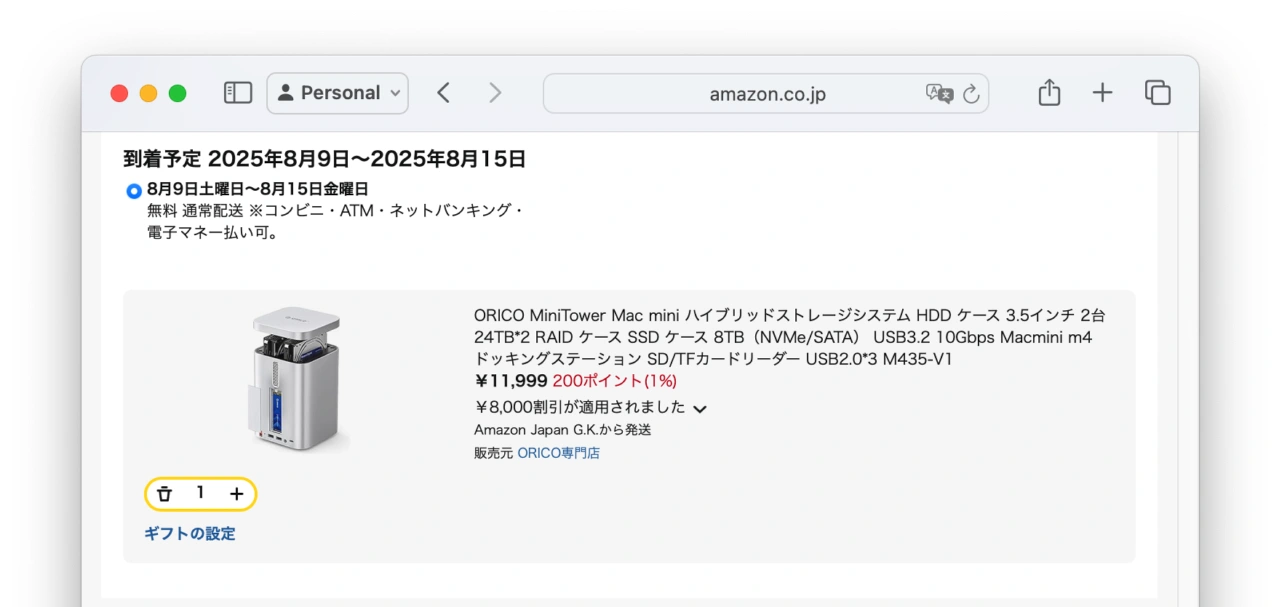Image resolution: width=1280 pixels, height=607 pixels.
Task: Remove the item with the trash icon
Action: (164, 493)
